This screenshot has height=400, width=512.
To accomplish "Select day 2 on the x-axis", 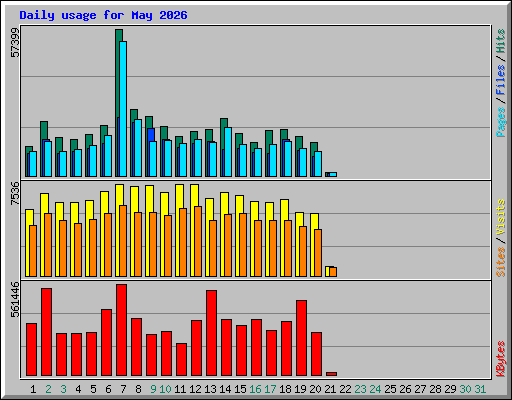I will coord(48,389).
